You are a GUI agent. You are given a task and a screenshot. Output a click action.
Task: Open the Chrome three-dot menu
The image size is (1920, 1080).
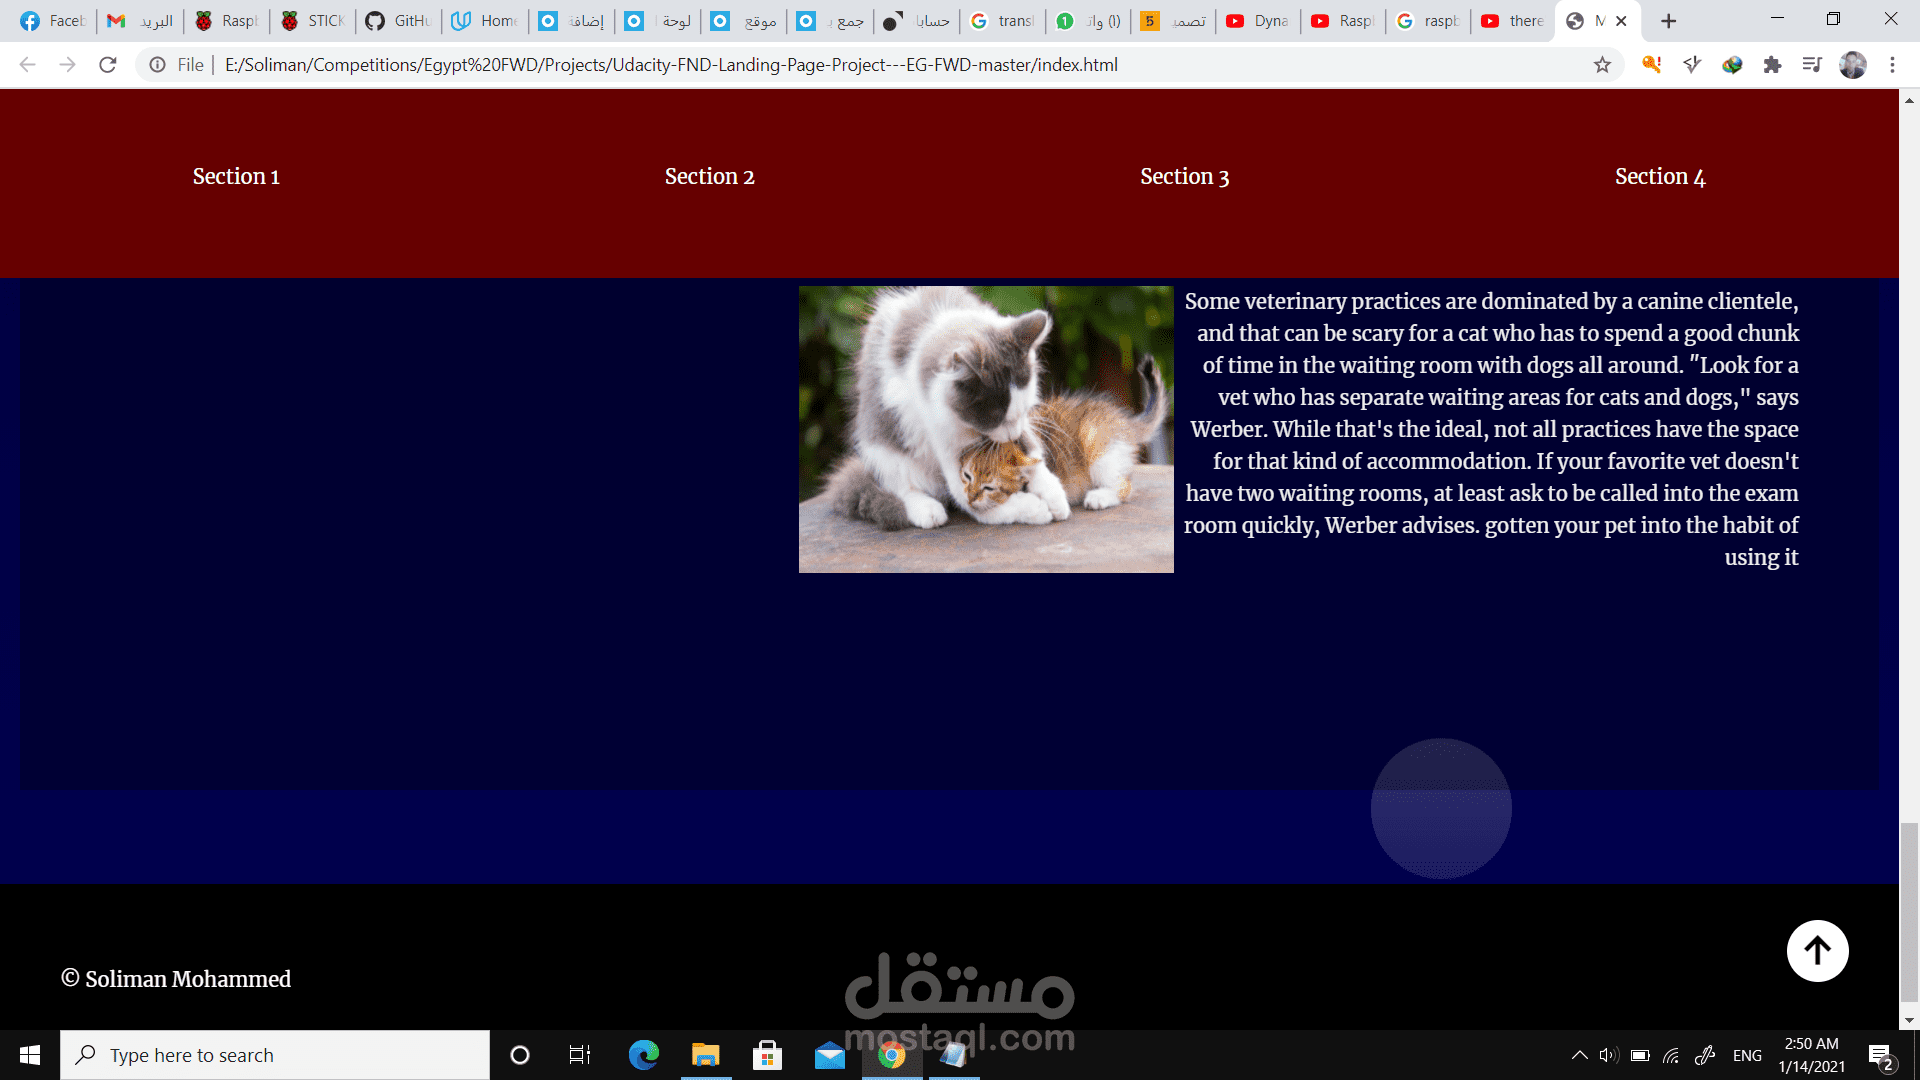coord(1892,65)
